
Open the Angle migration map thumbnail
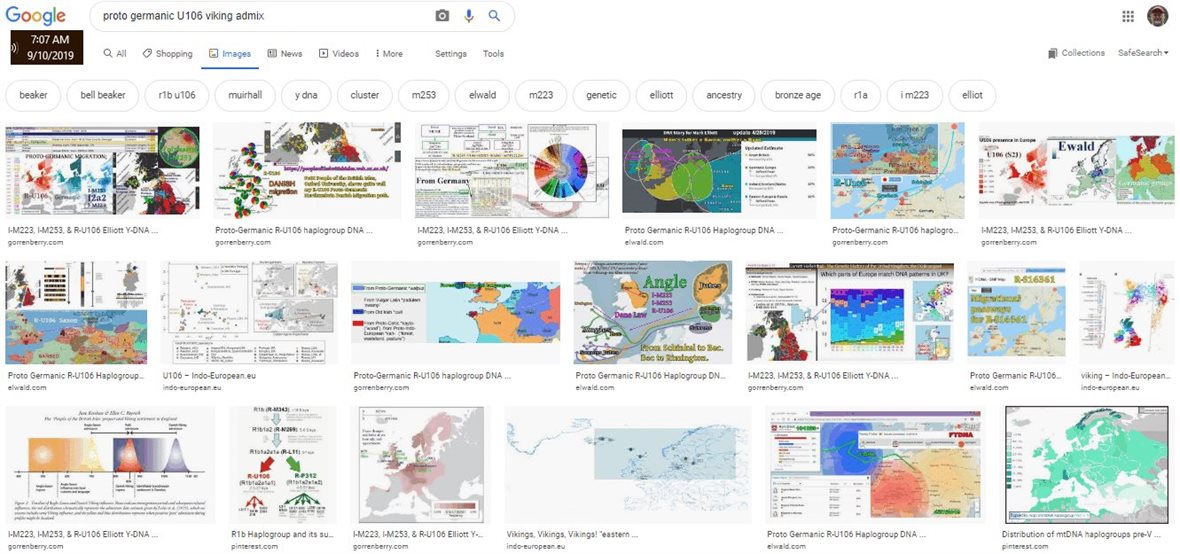point(654,313)
